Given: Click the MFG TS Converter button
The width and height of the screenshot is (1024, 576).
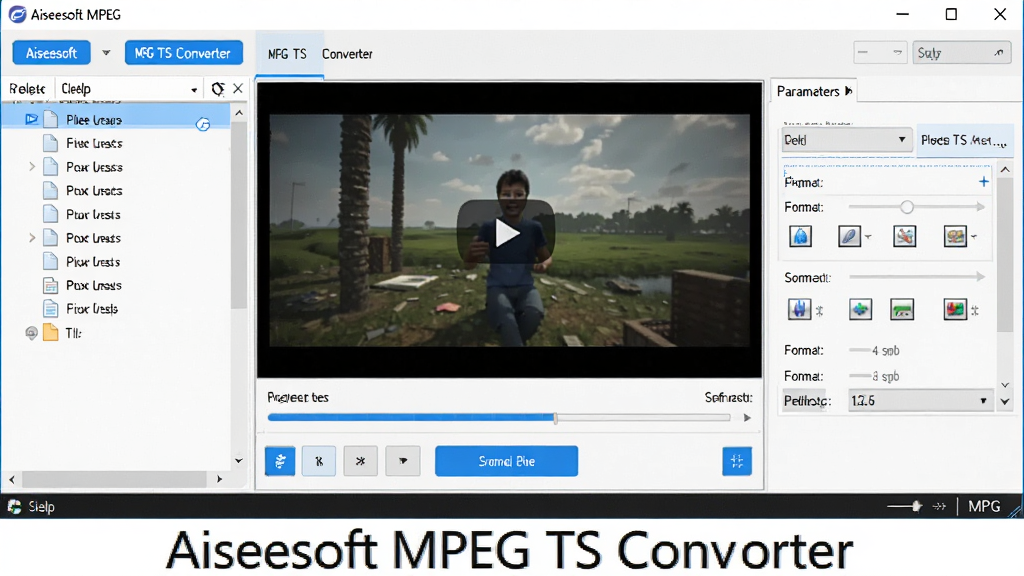Looking at the screenshot, I should [x=184, y=53].
